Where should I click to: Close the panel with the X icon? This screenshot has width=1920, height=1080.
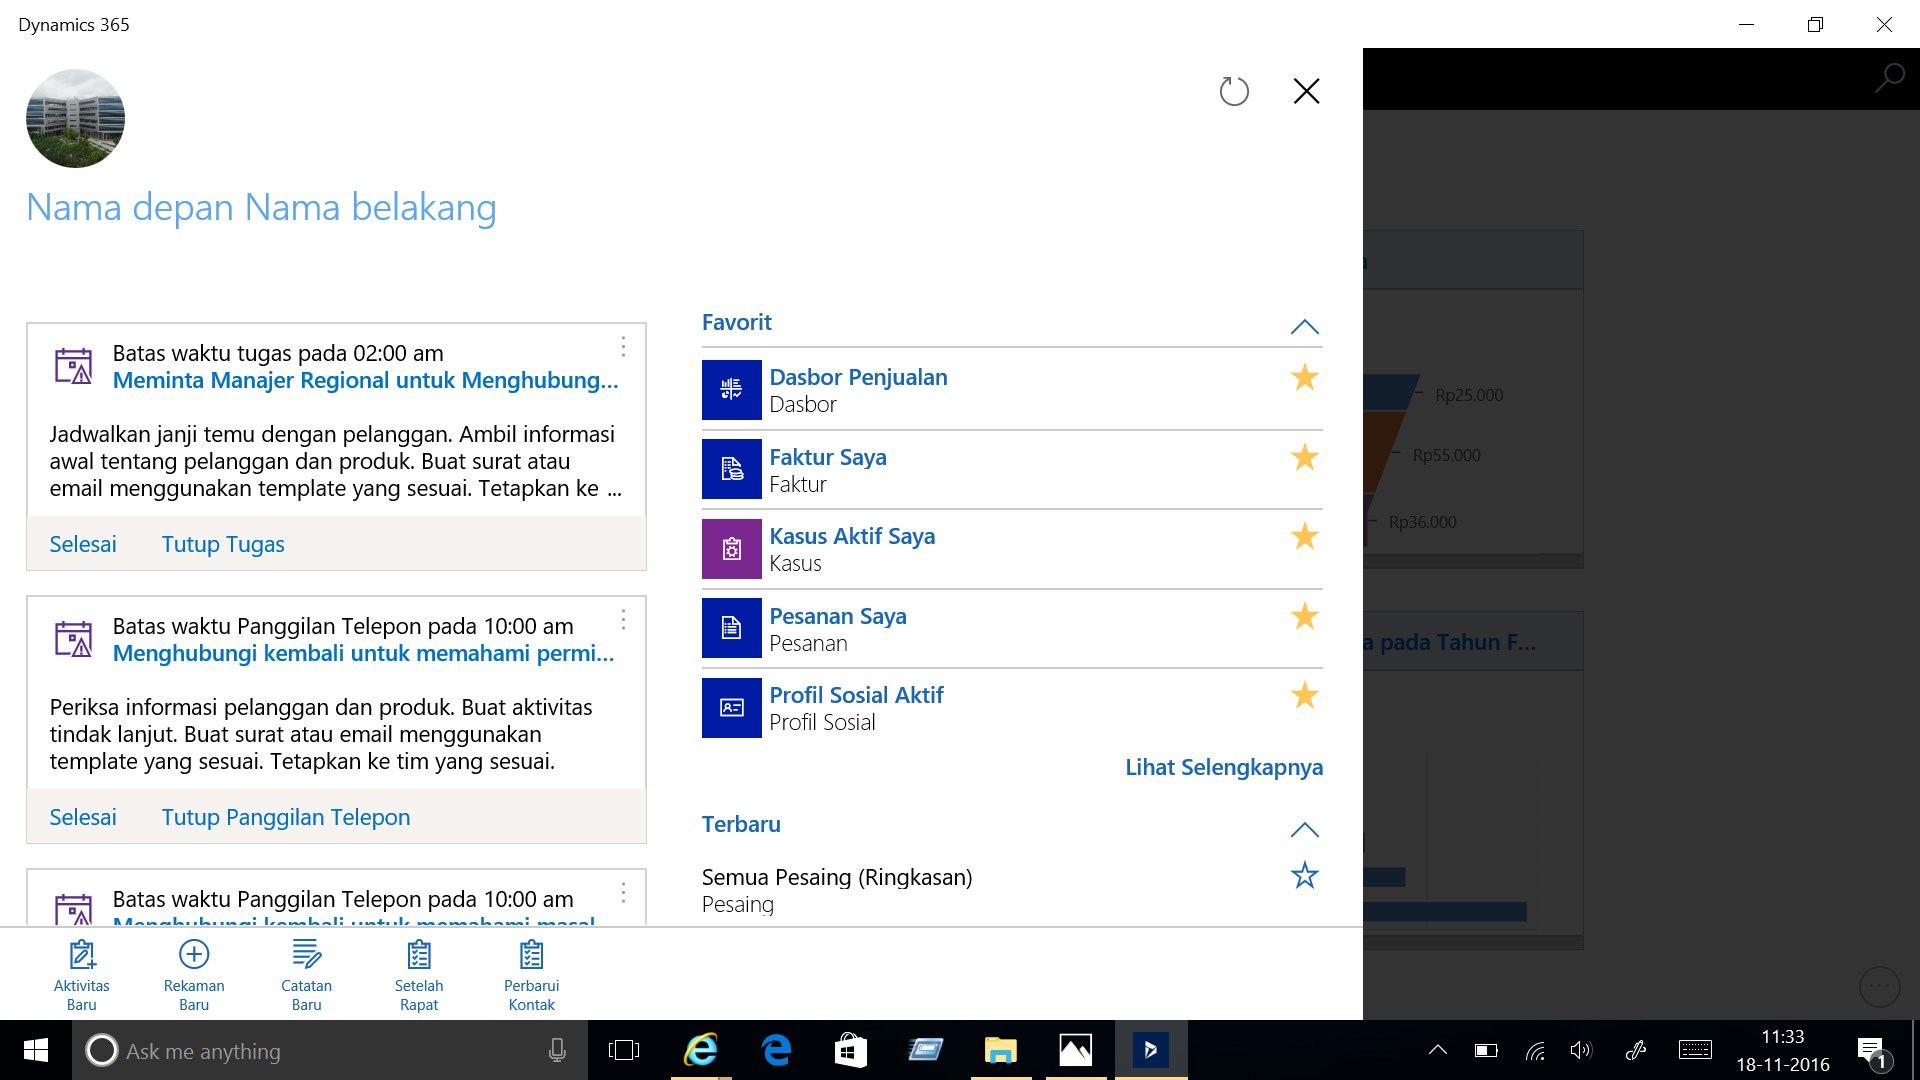[1306, 92]
